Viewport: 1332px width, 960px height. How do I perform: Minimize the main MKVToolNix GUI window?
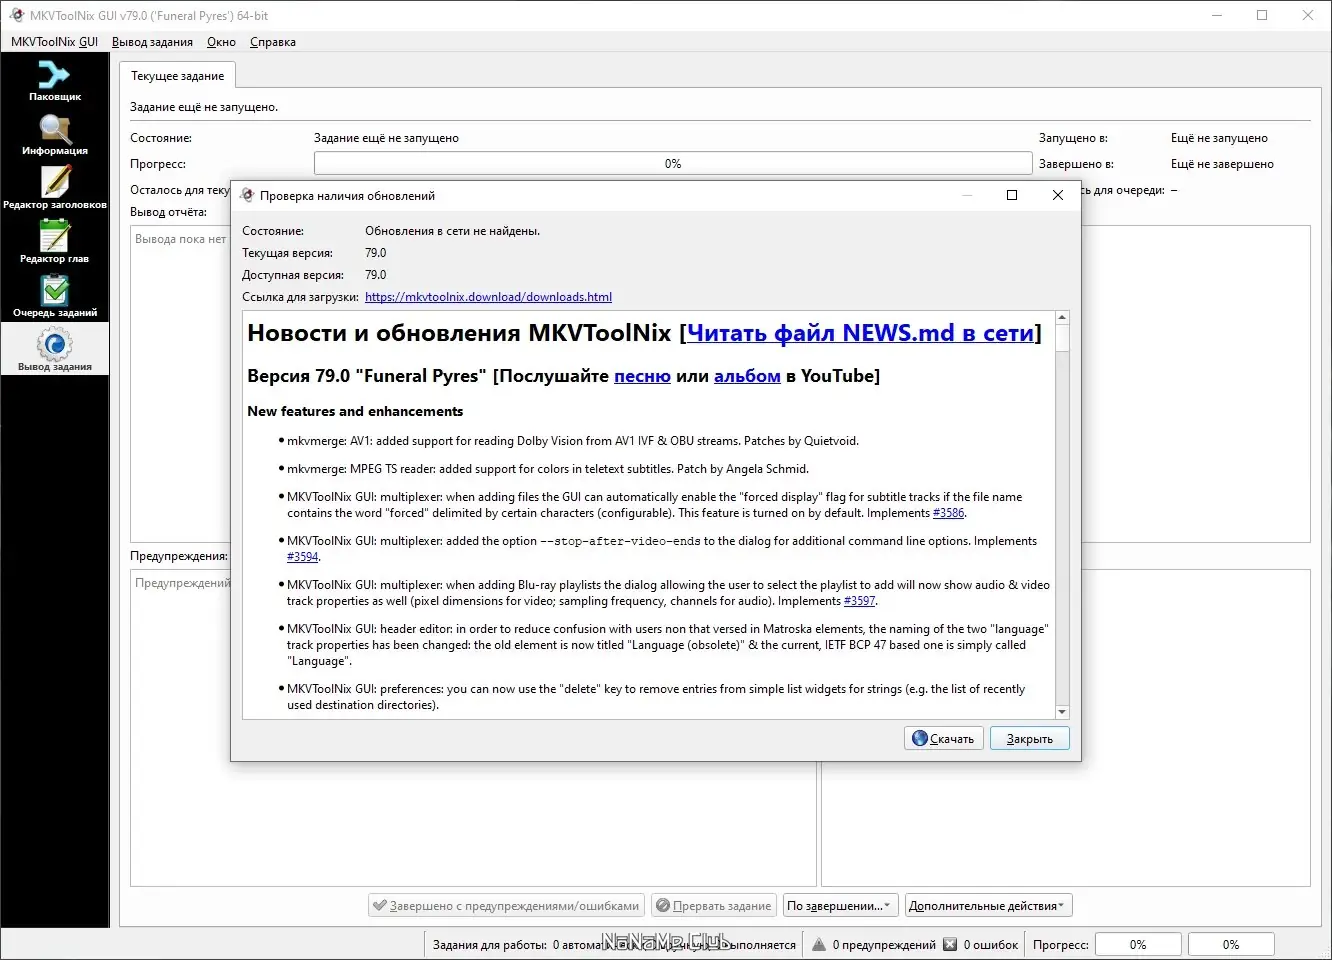(1217, 15)
